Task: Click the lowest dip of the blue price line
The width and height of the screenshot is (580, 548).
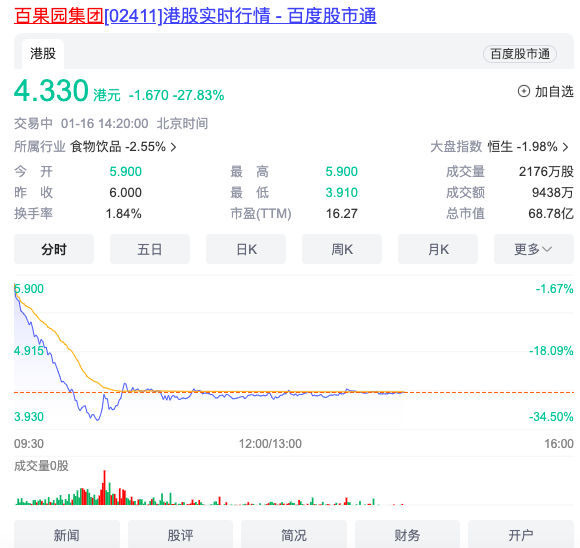Action: pos(98,420)
